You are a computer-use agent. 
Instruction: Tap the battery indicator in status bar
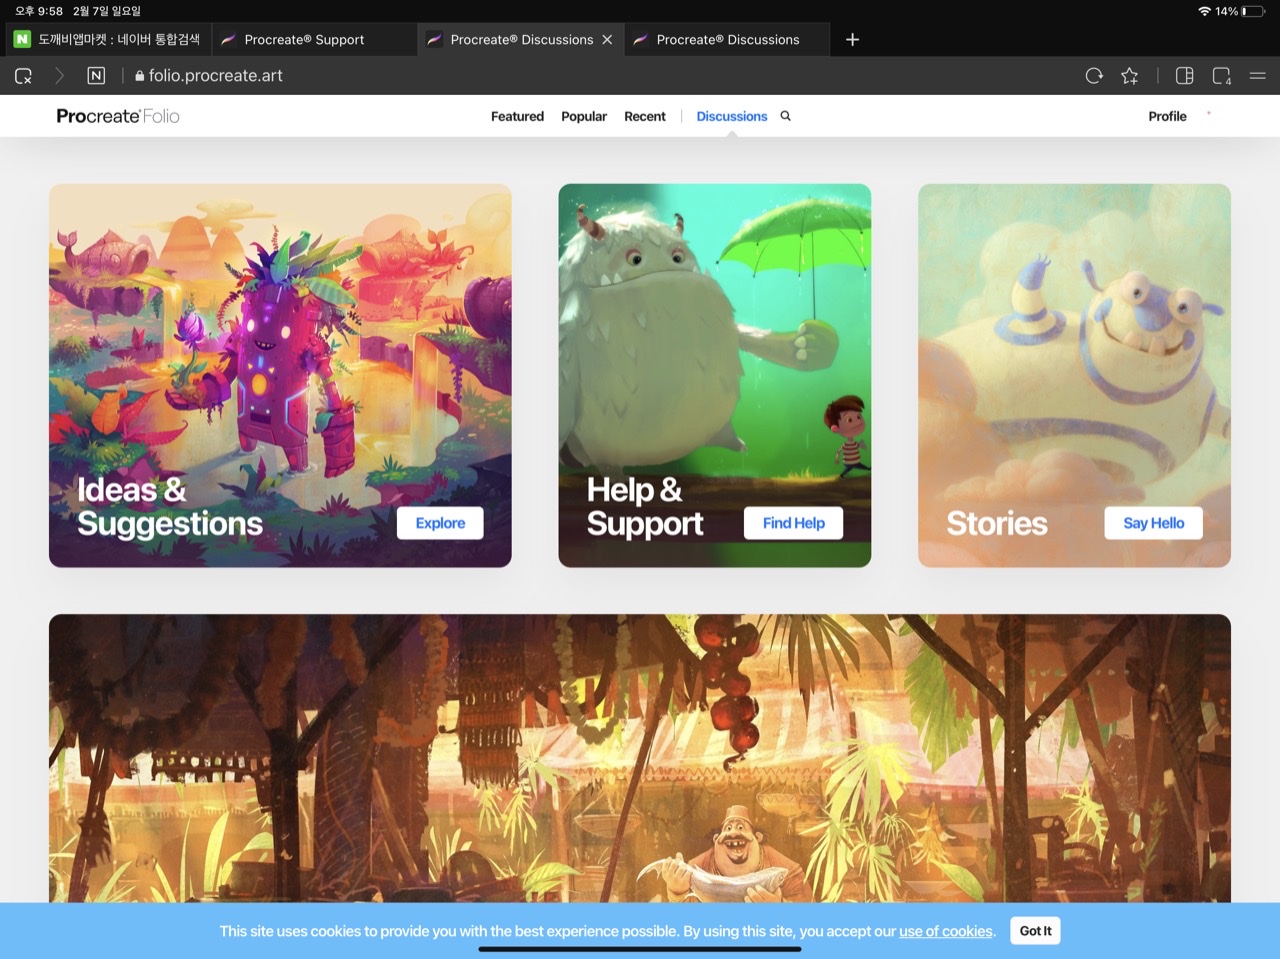click(1253, 11)
